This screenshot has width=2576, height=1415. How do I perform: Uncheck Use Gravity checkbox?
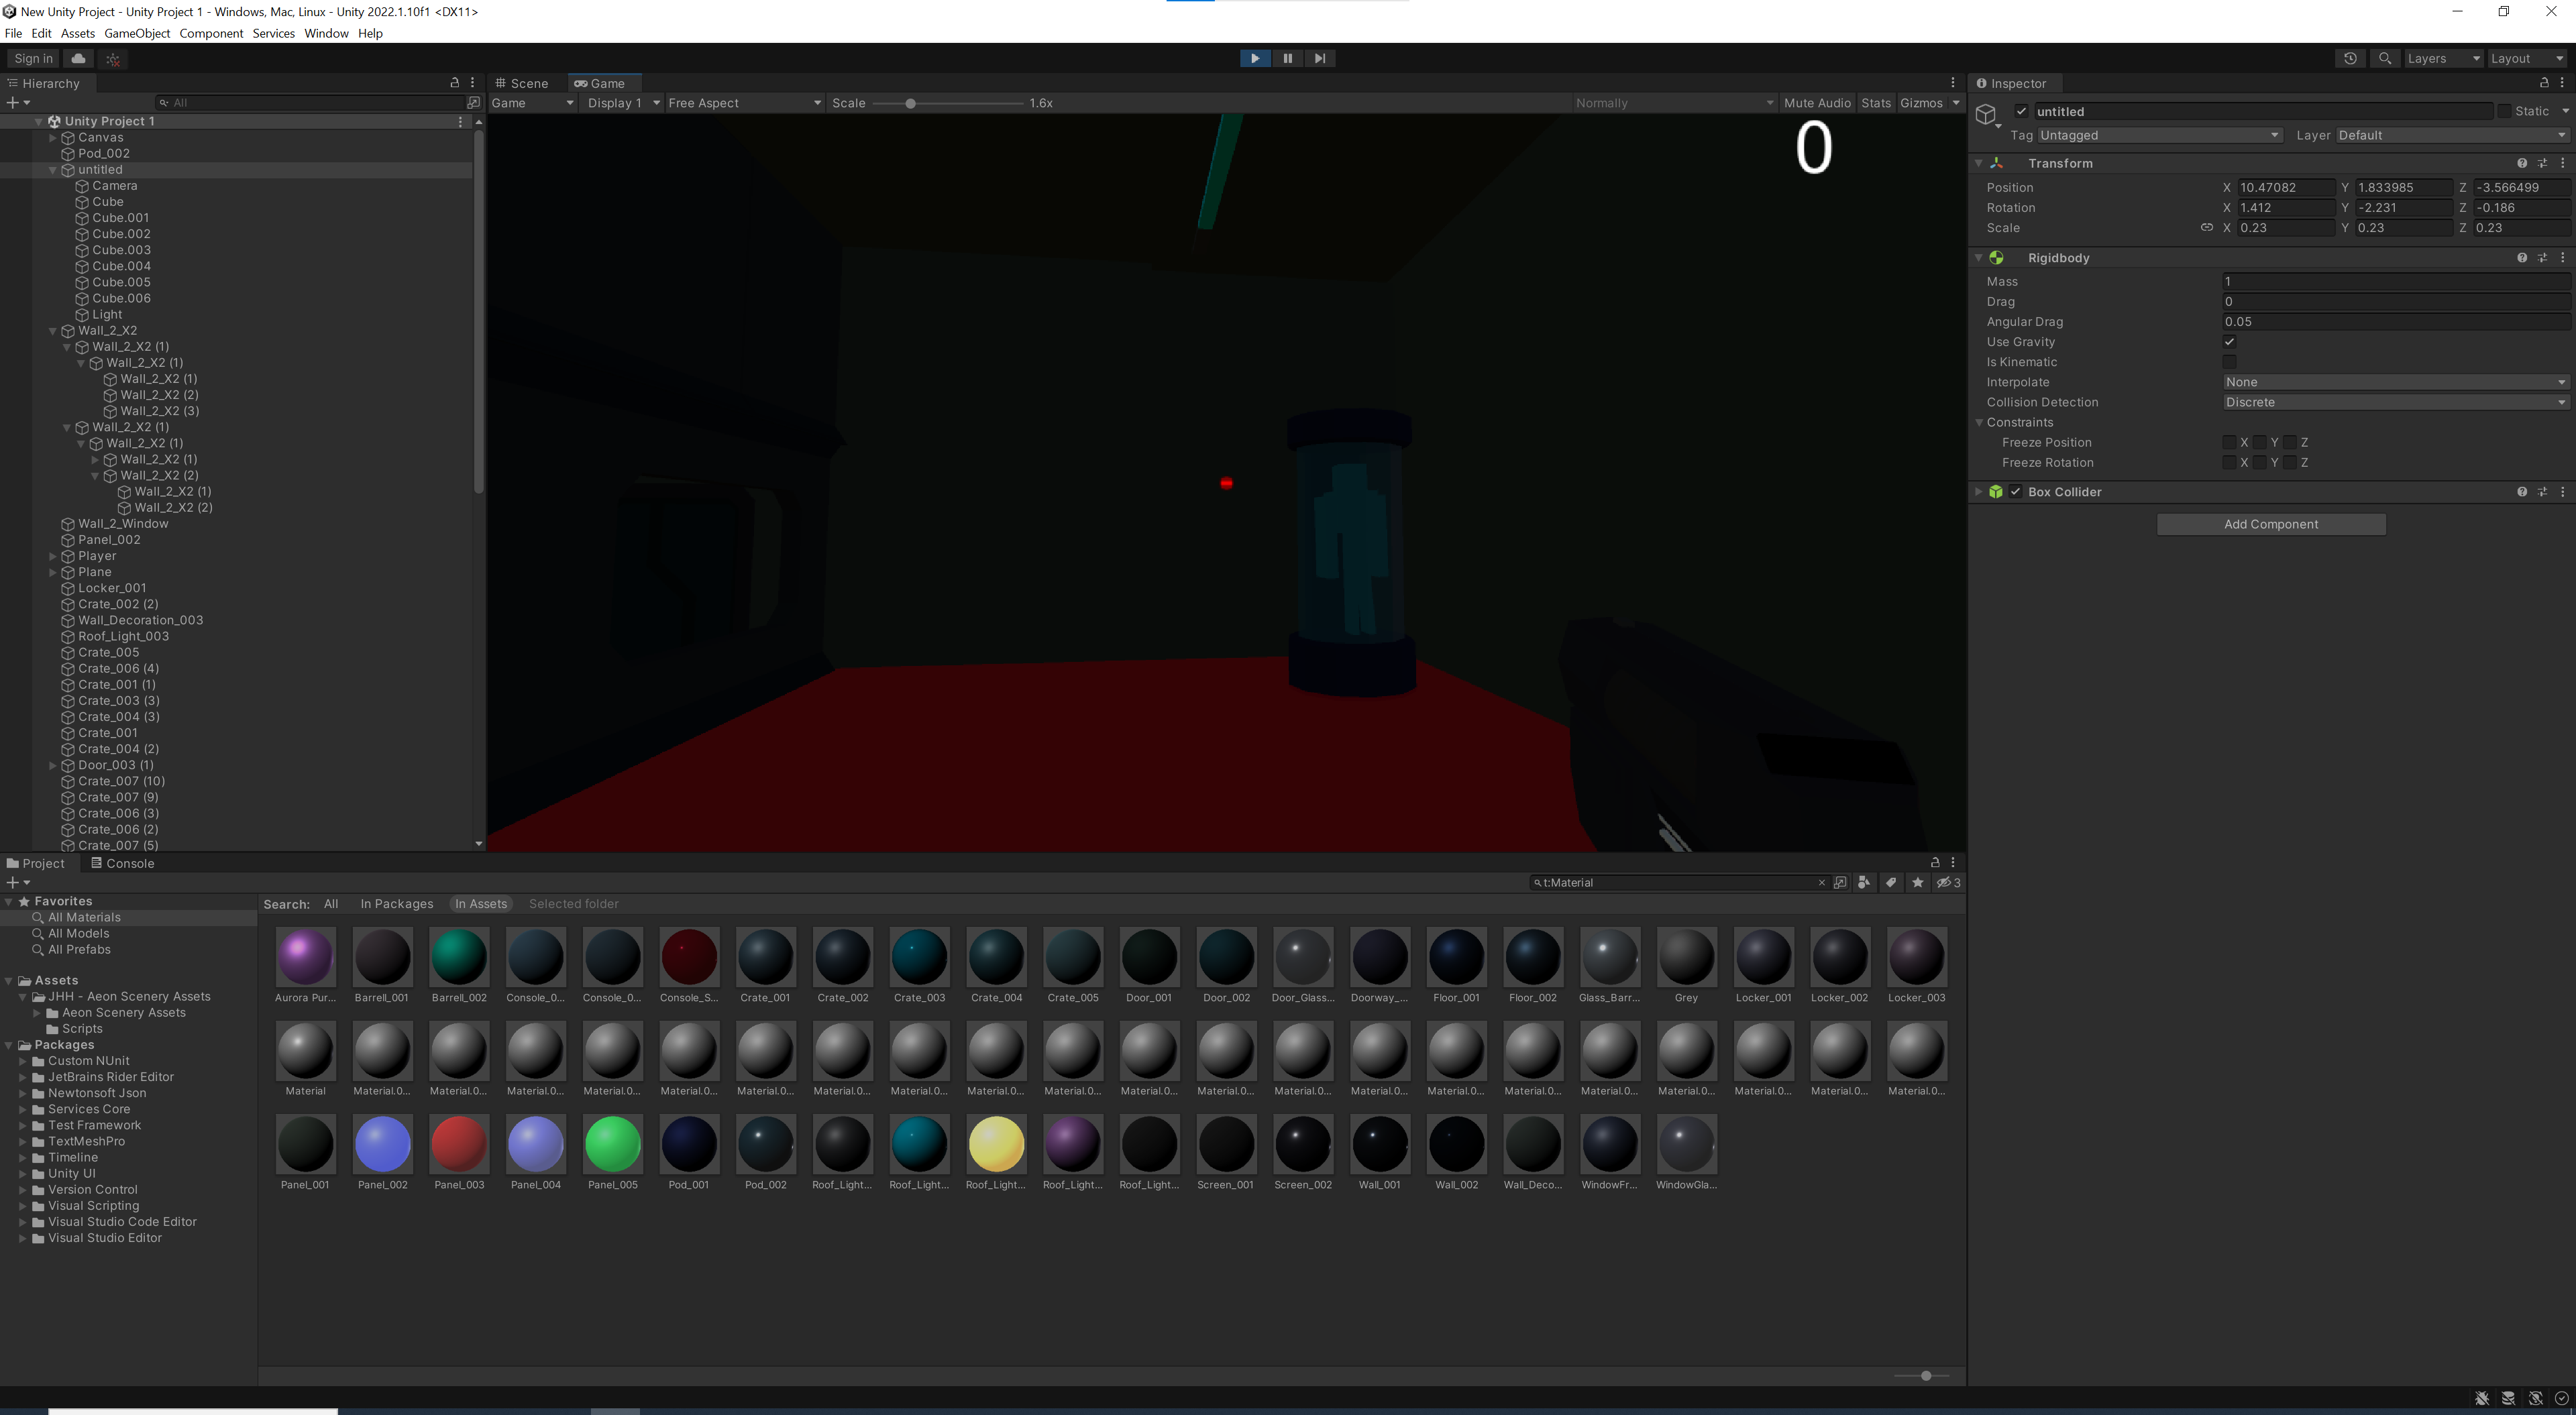(x=2229, y=342)
